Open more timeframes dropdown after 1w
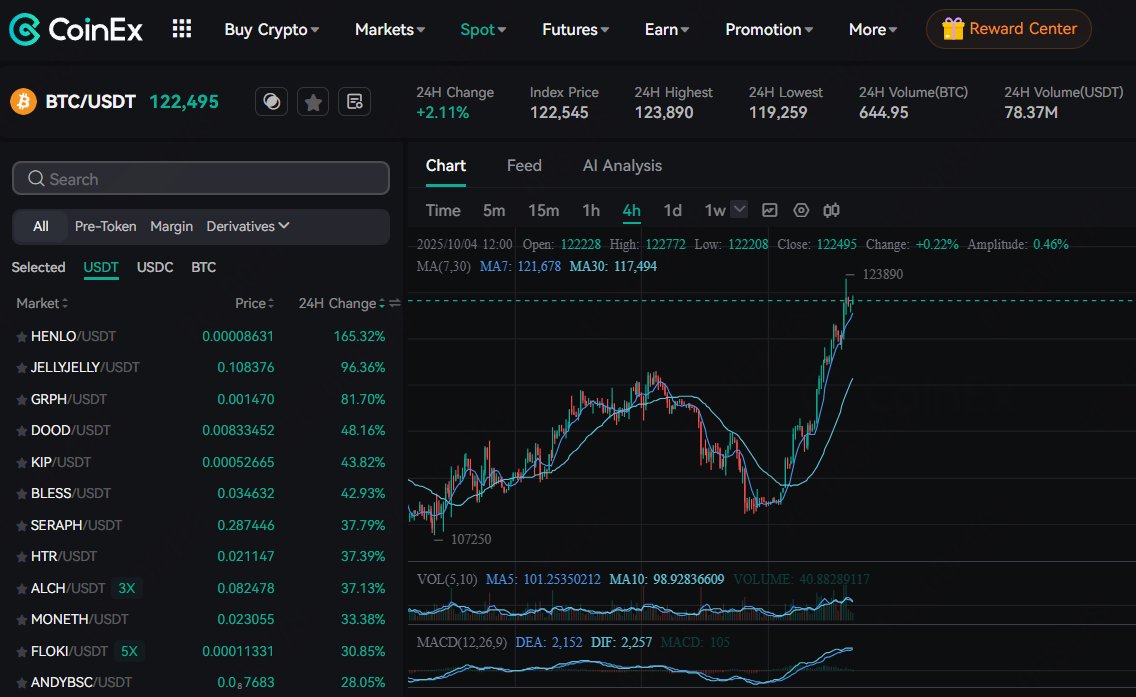Screen dimensions: 1136x697 739,210
